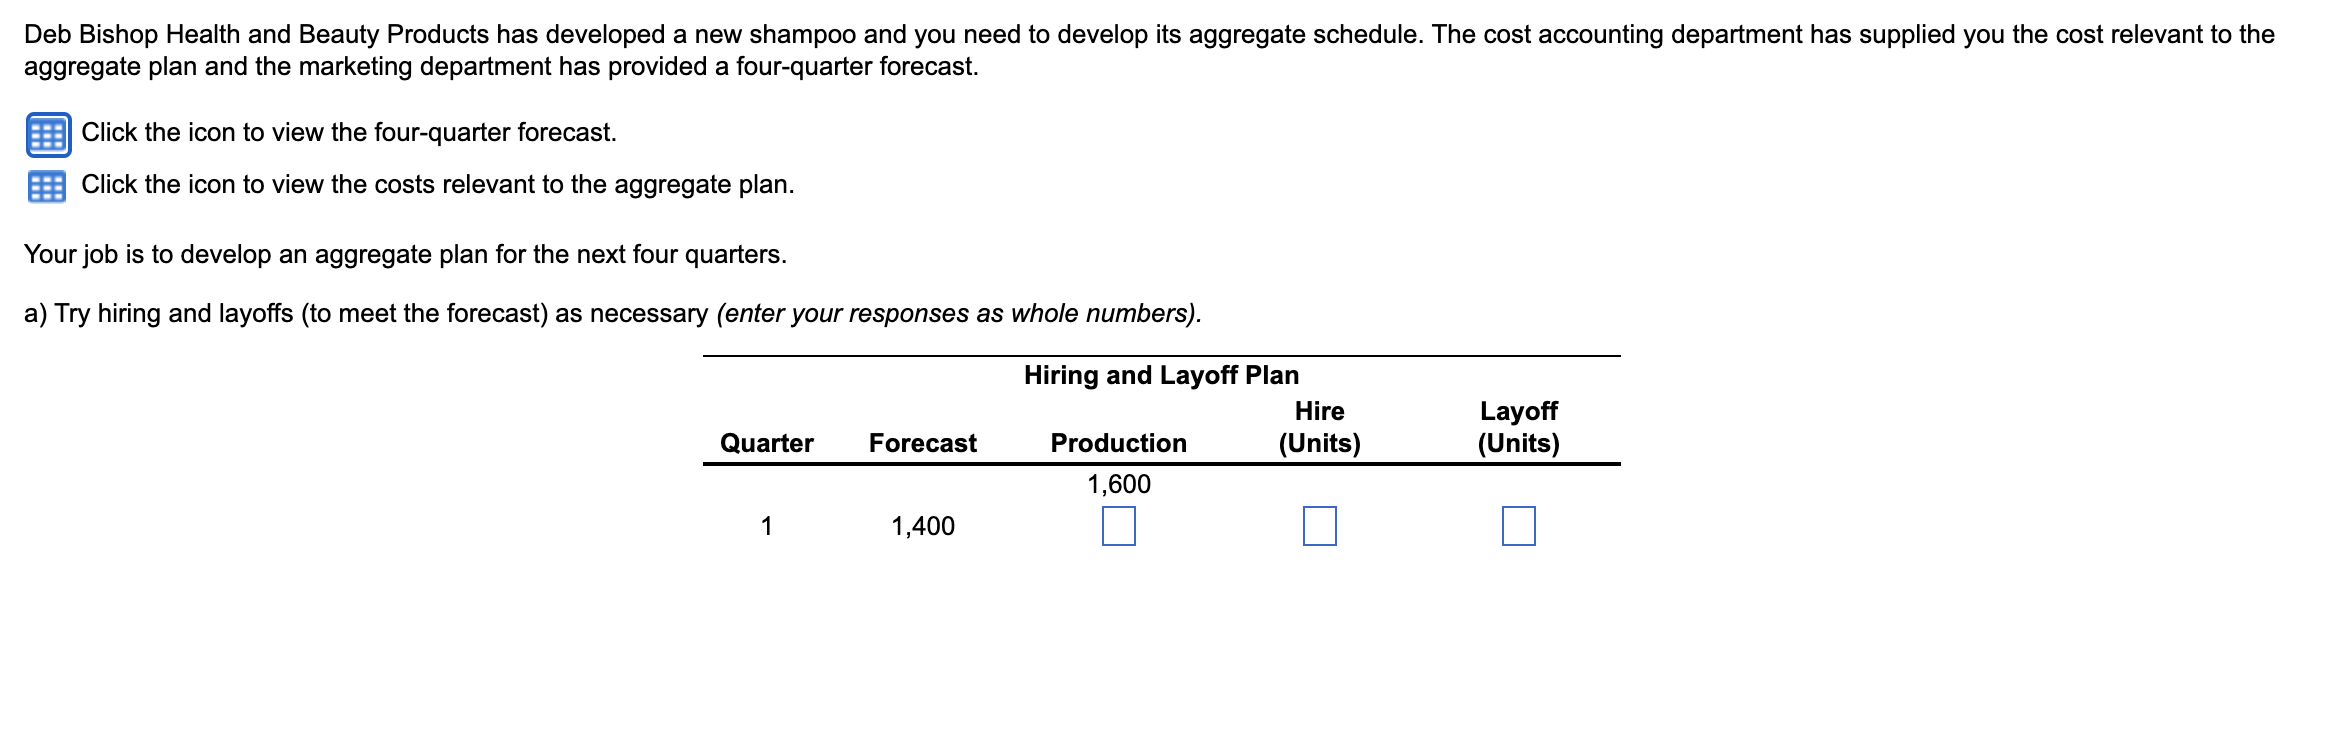Select the 1,600 initial production value

[x=1119, y=484]
